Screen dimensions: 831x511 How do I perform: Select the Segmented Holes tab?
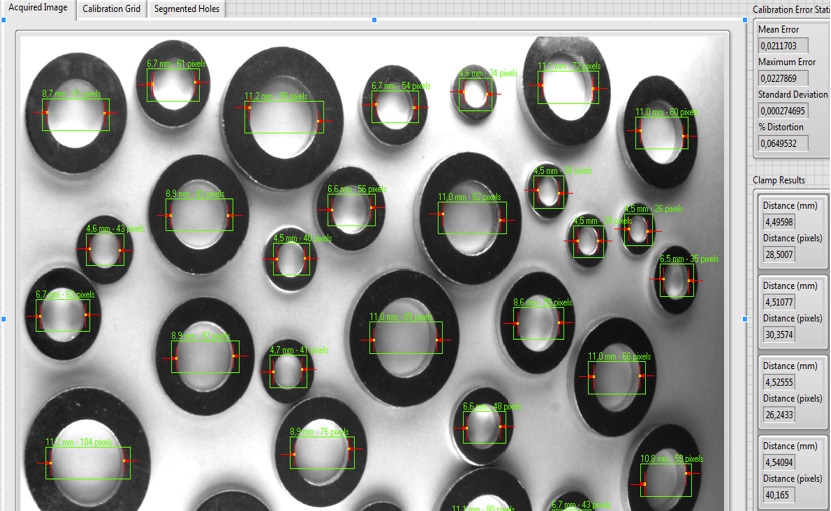click(x=187, y=9)
